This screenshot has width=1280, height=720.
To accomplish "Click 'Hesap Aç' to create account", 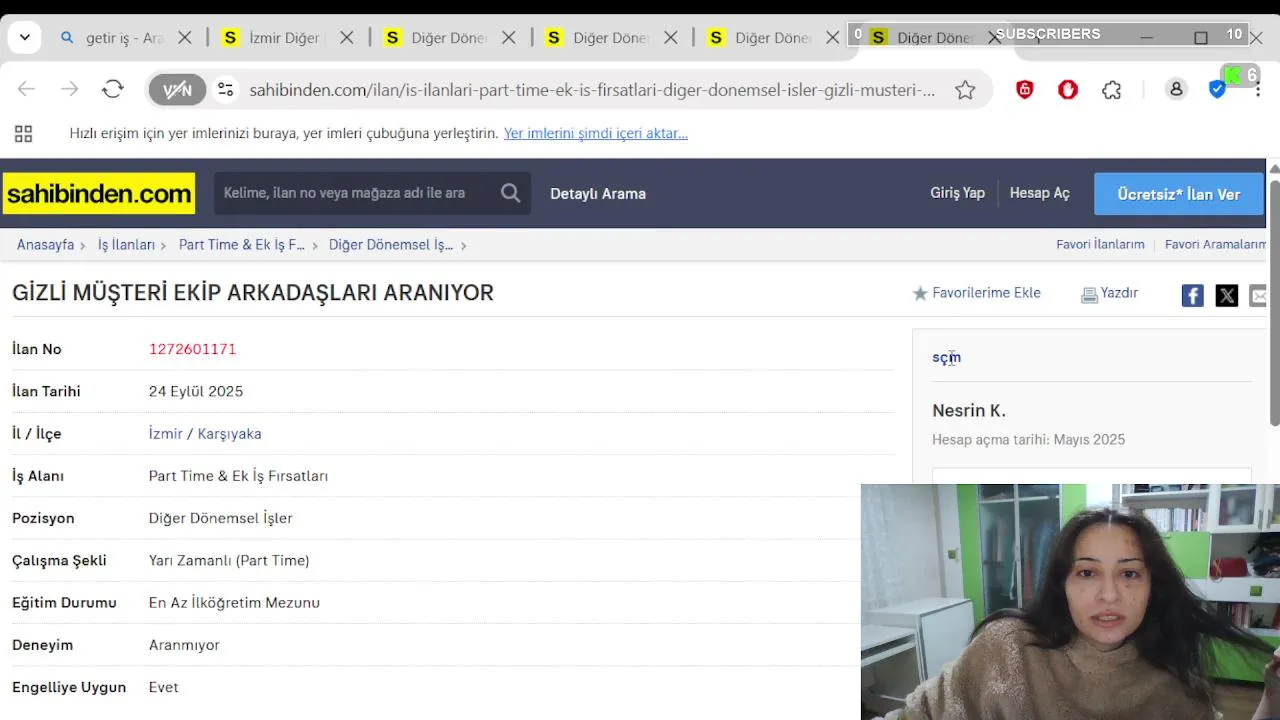I will [1040, 193].
